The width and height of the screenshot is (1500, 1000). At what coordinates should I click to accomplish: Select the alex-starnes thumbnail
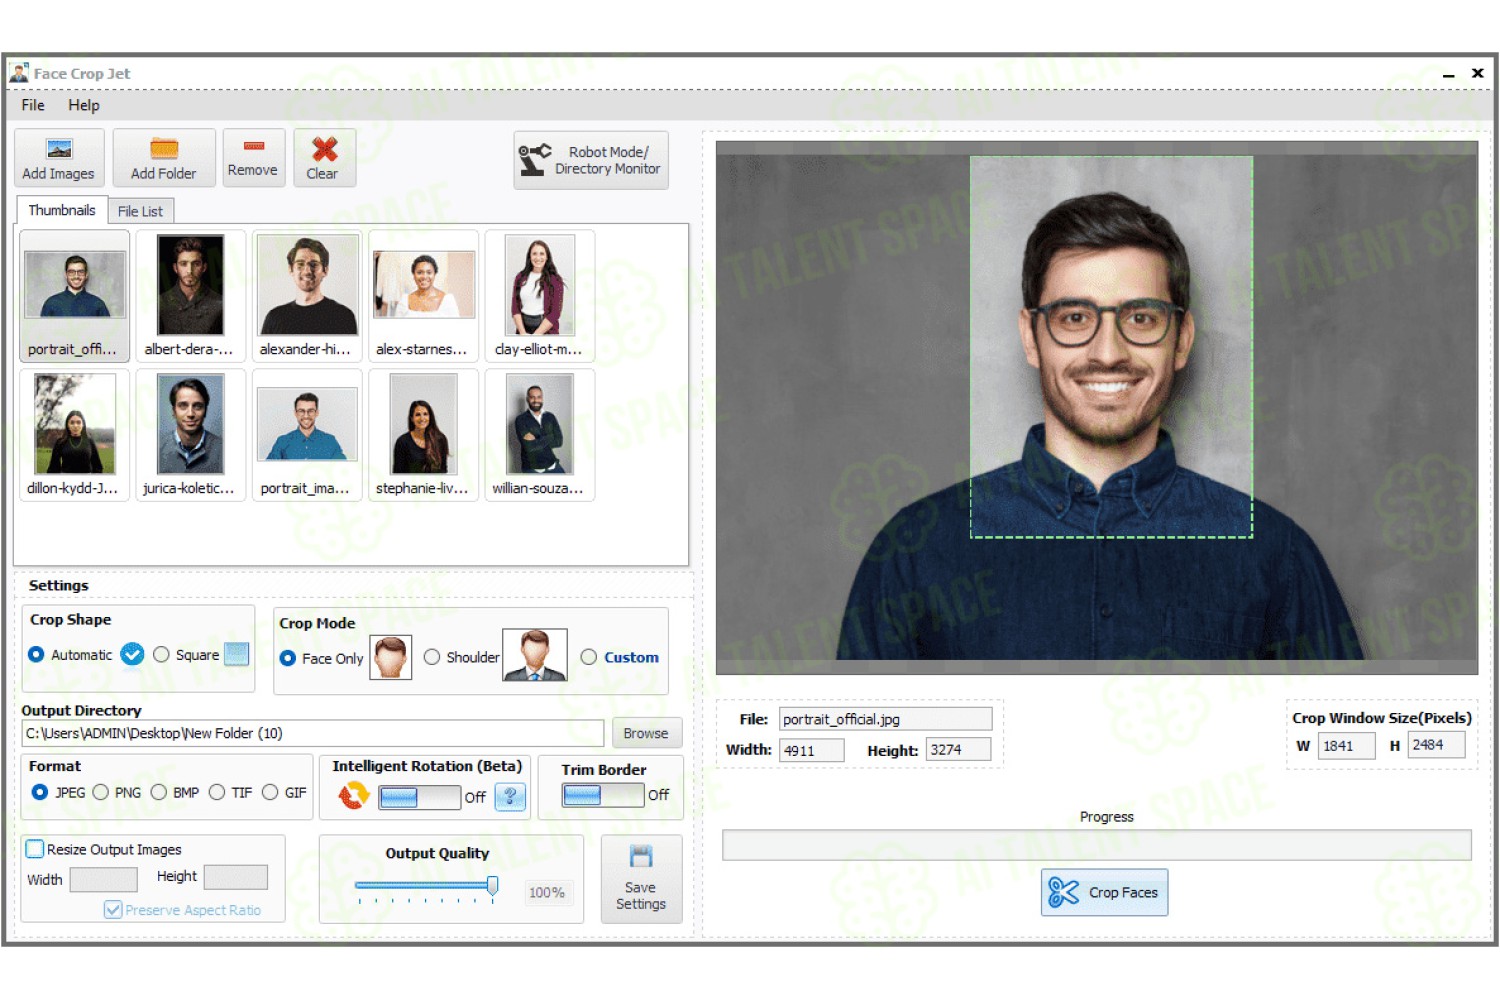pos(423,296)
